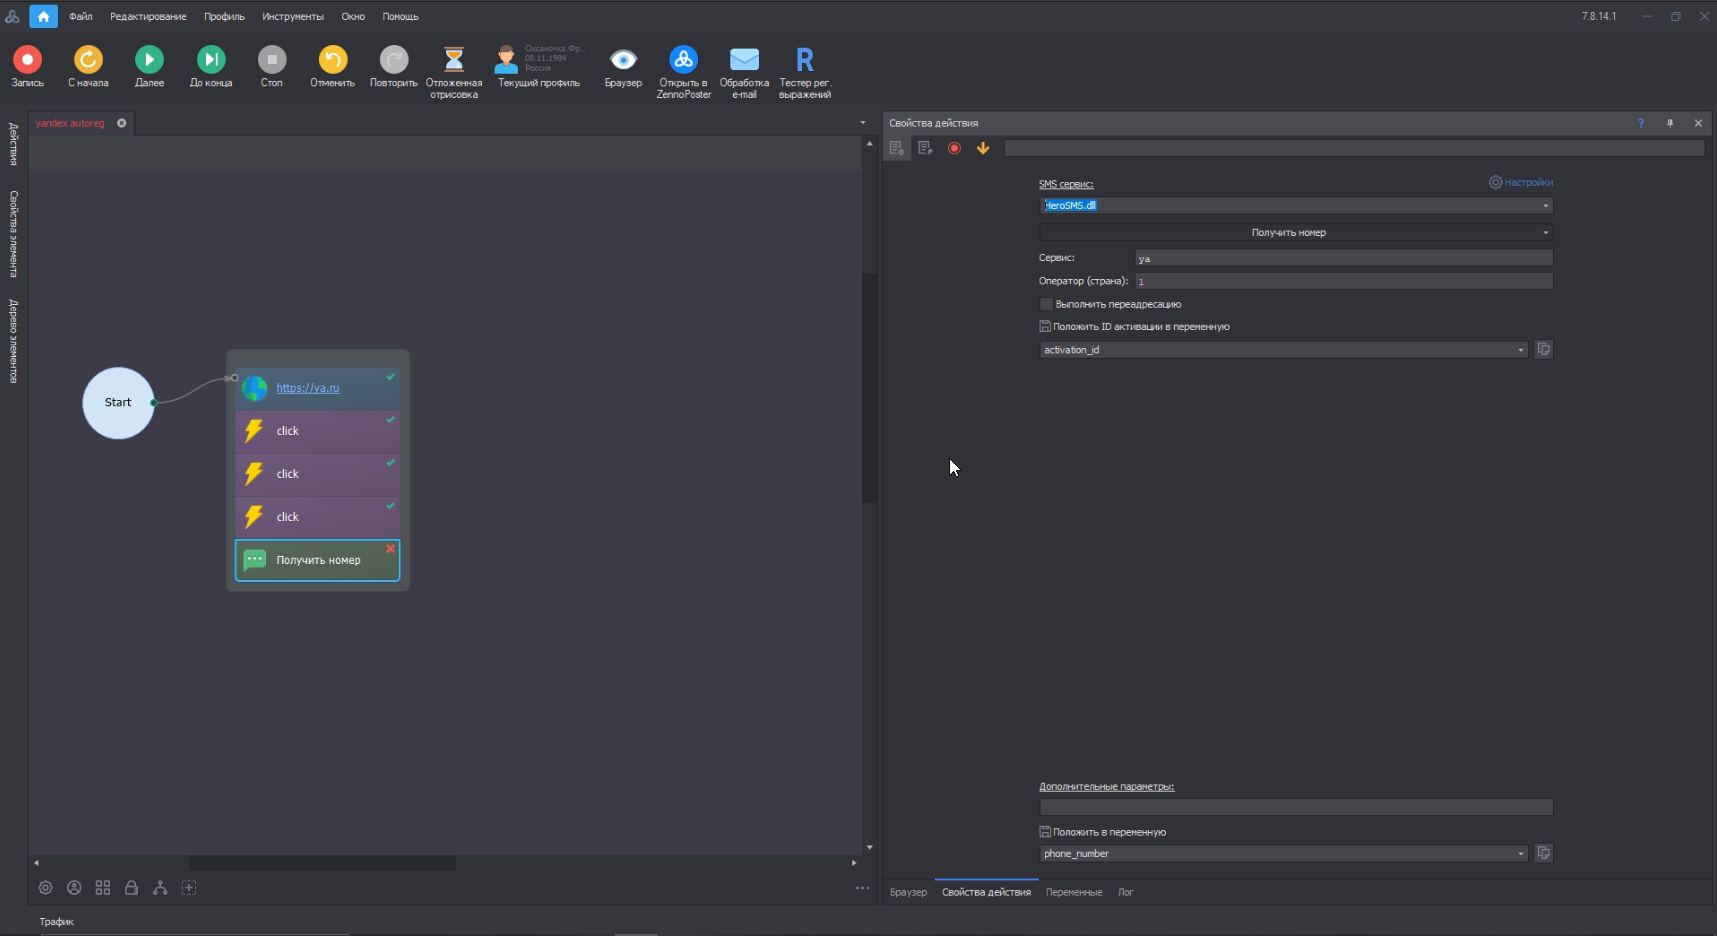Switch to the Переменные tab
The image size is (1717, 936).
click(x=1073, y=892)
